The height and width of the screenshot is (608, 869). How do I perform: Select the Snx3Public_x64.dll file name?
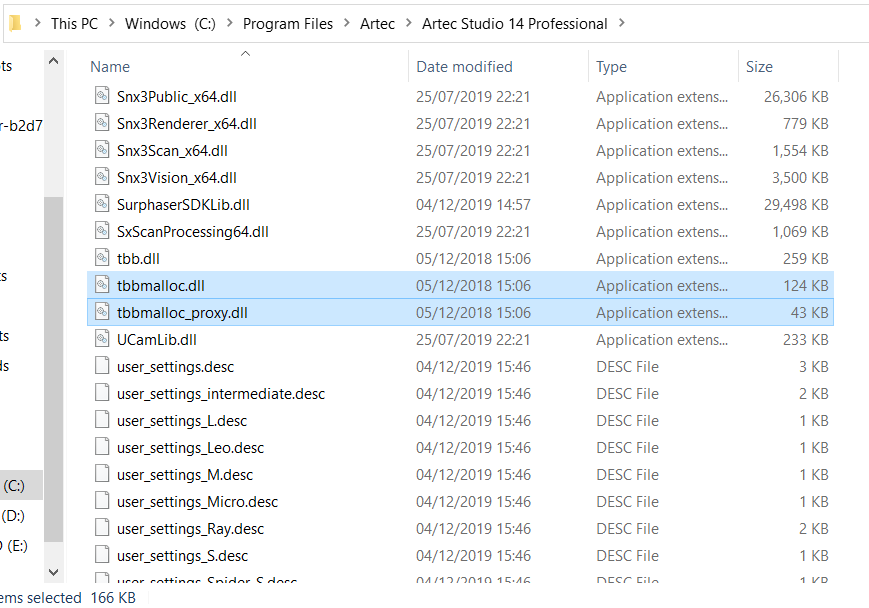click(x=177, y=96)
